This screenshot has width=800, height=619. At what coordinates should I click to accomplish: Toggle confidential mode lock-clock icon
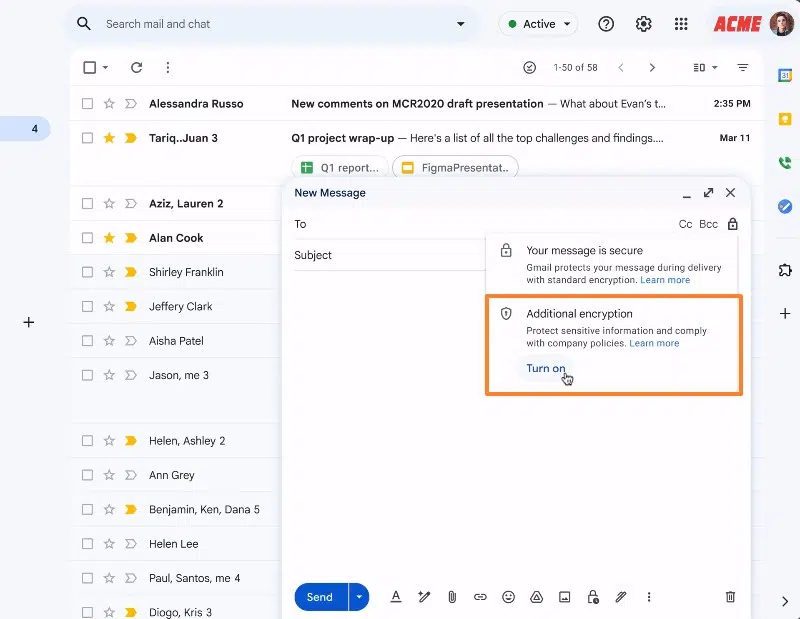click(592, 597)
